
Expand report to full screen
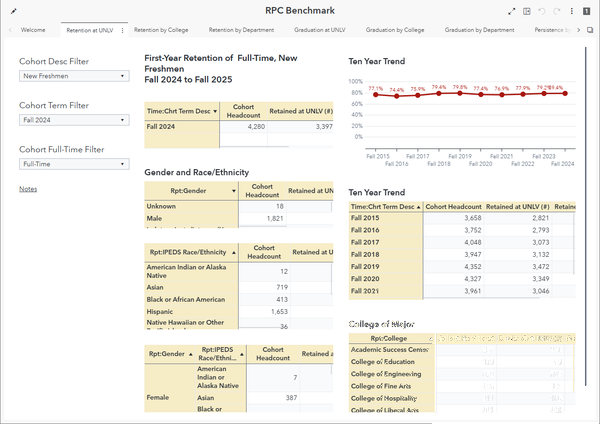[x=512, y=11]
